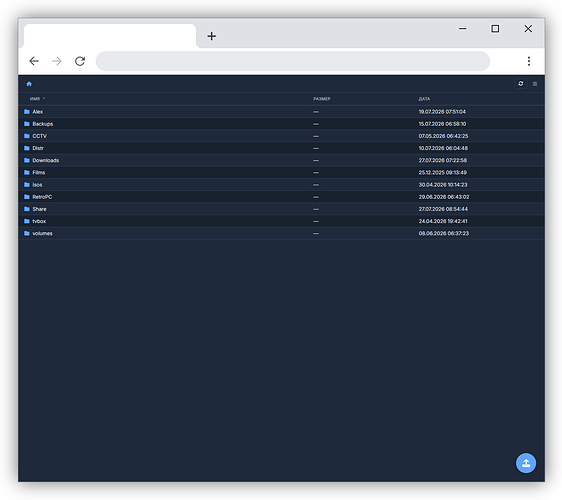Sort files by date column header
This screenshot has height=500, width=562.
[424, 99]
